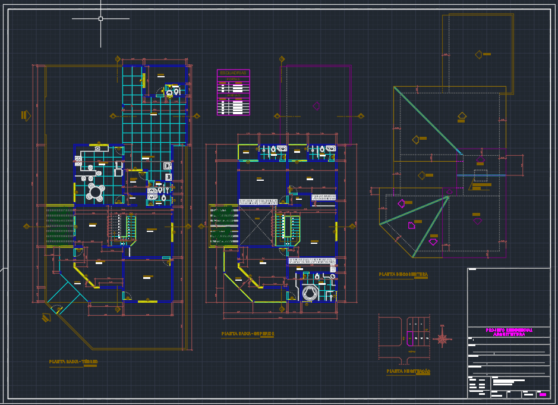This screenshot has height=405, width=558.
Task: Click the magenta sheet number box
Action: 543,394
